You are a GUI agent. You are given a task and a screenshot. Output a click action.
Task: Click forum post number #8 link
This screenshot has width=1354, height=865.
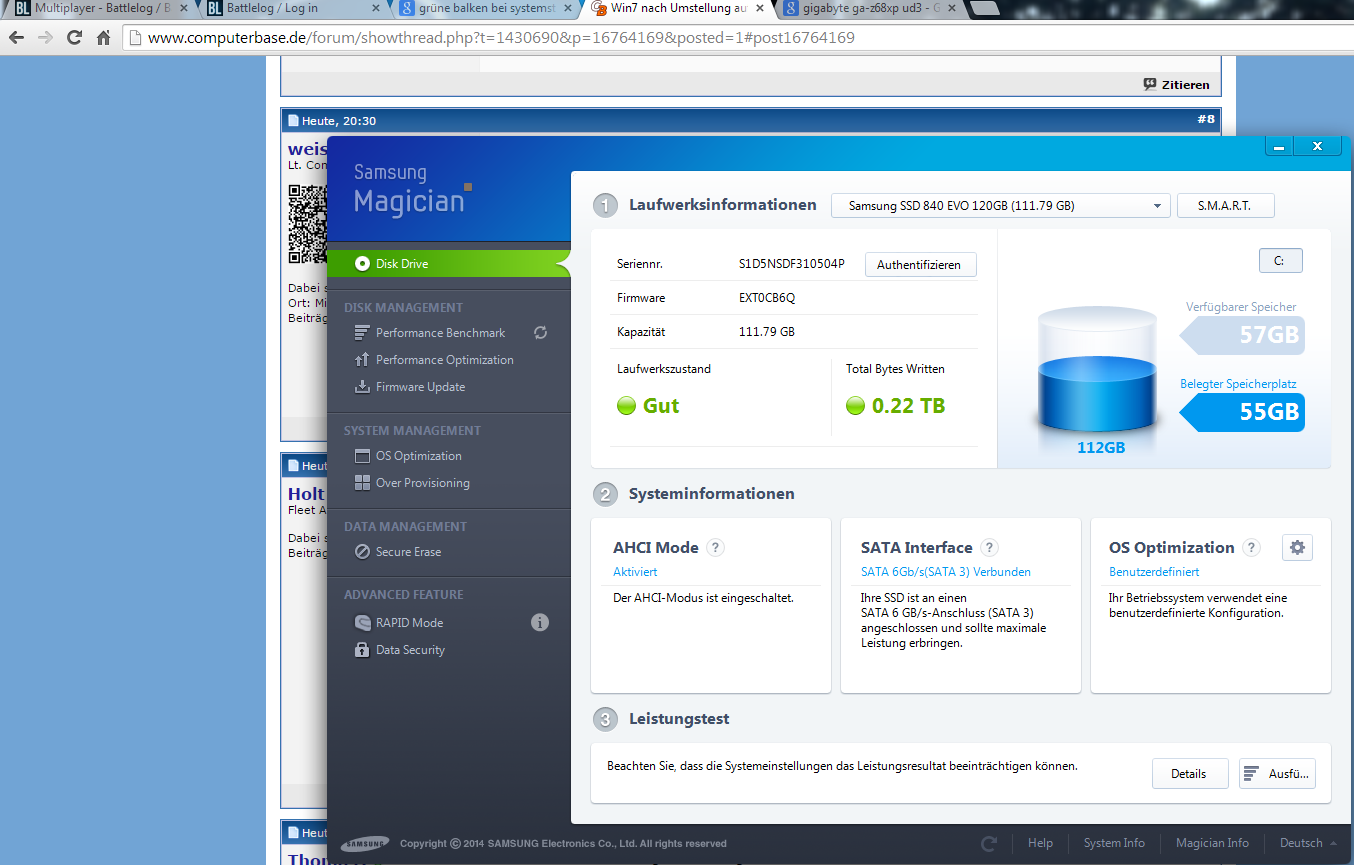[1205, 120]
